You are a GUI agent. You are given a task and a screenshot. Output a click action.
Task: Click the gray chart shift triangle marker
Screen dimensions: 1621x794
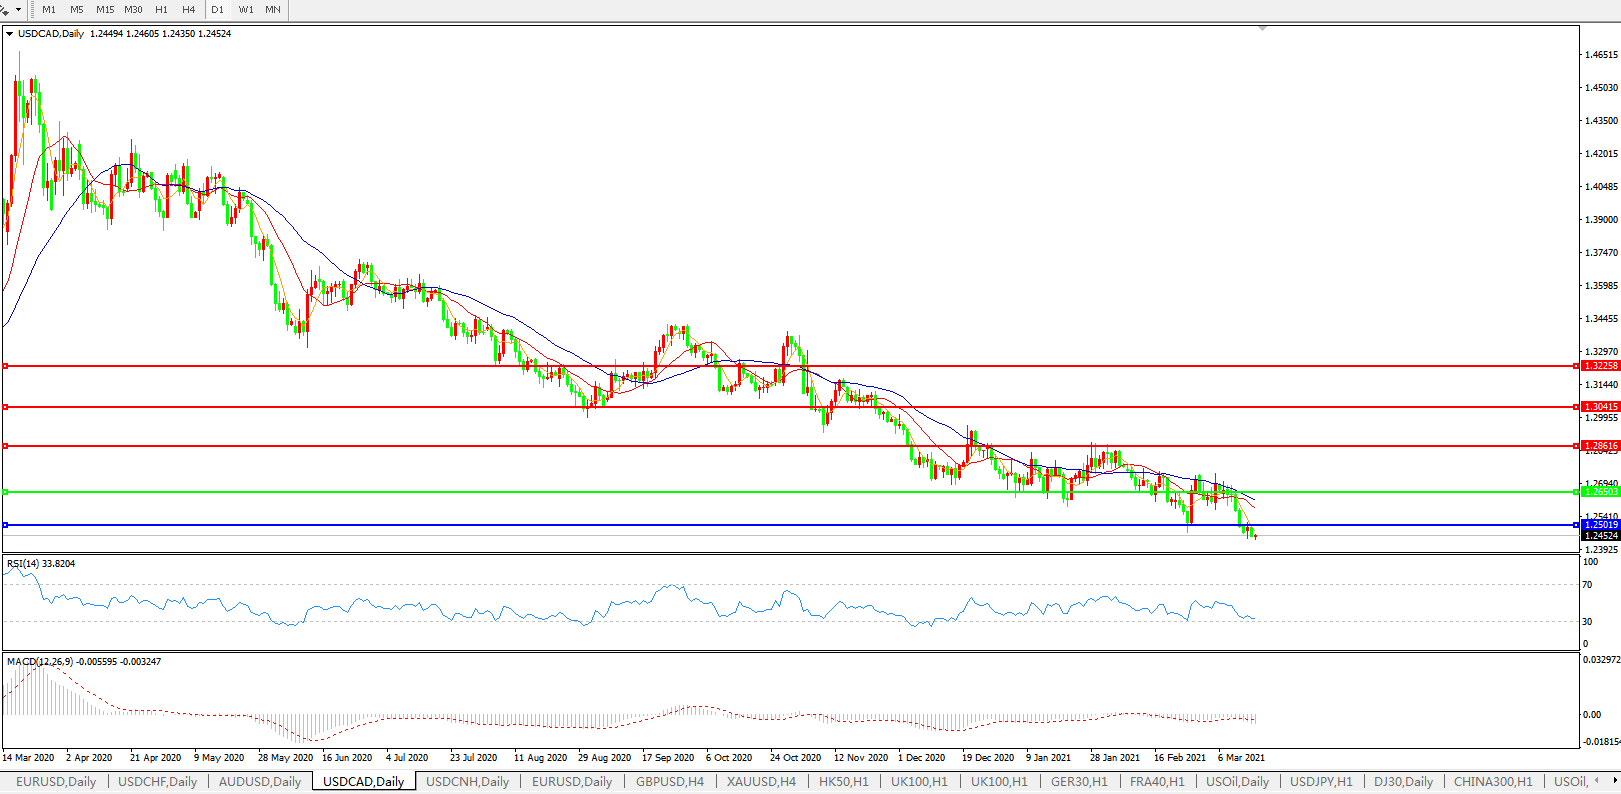(1263, 29)
